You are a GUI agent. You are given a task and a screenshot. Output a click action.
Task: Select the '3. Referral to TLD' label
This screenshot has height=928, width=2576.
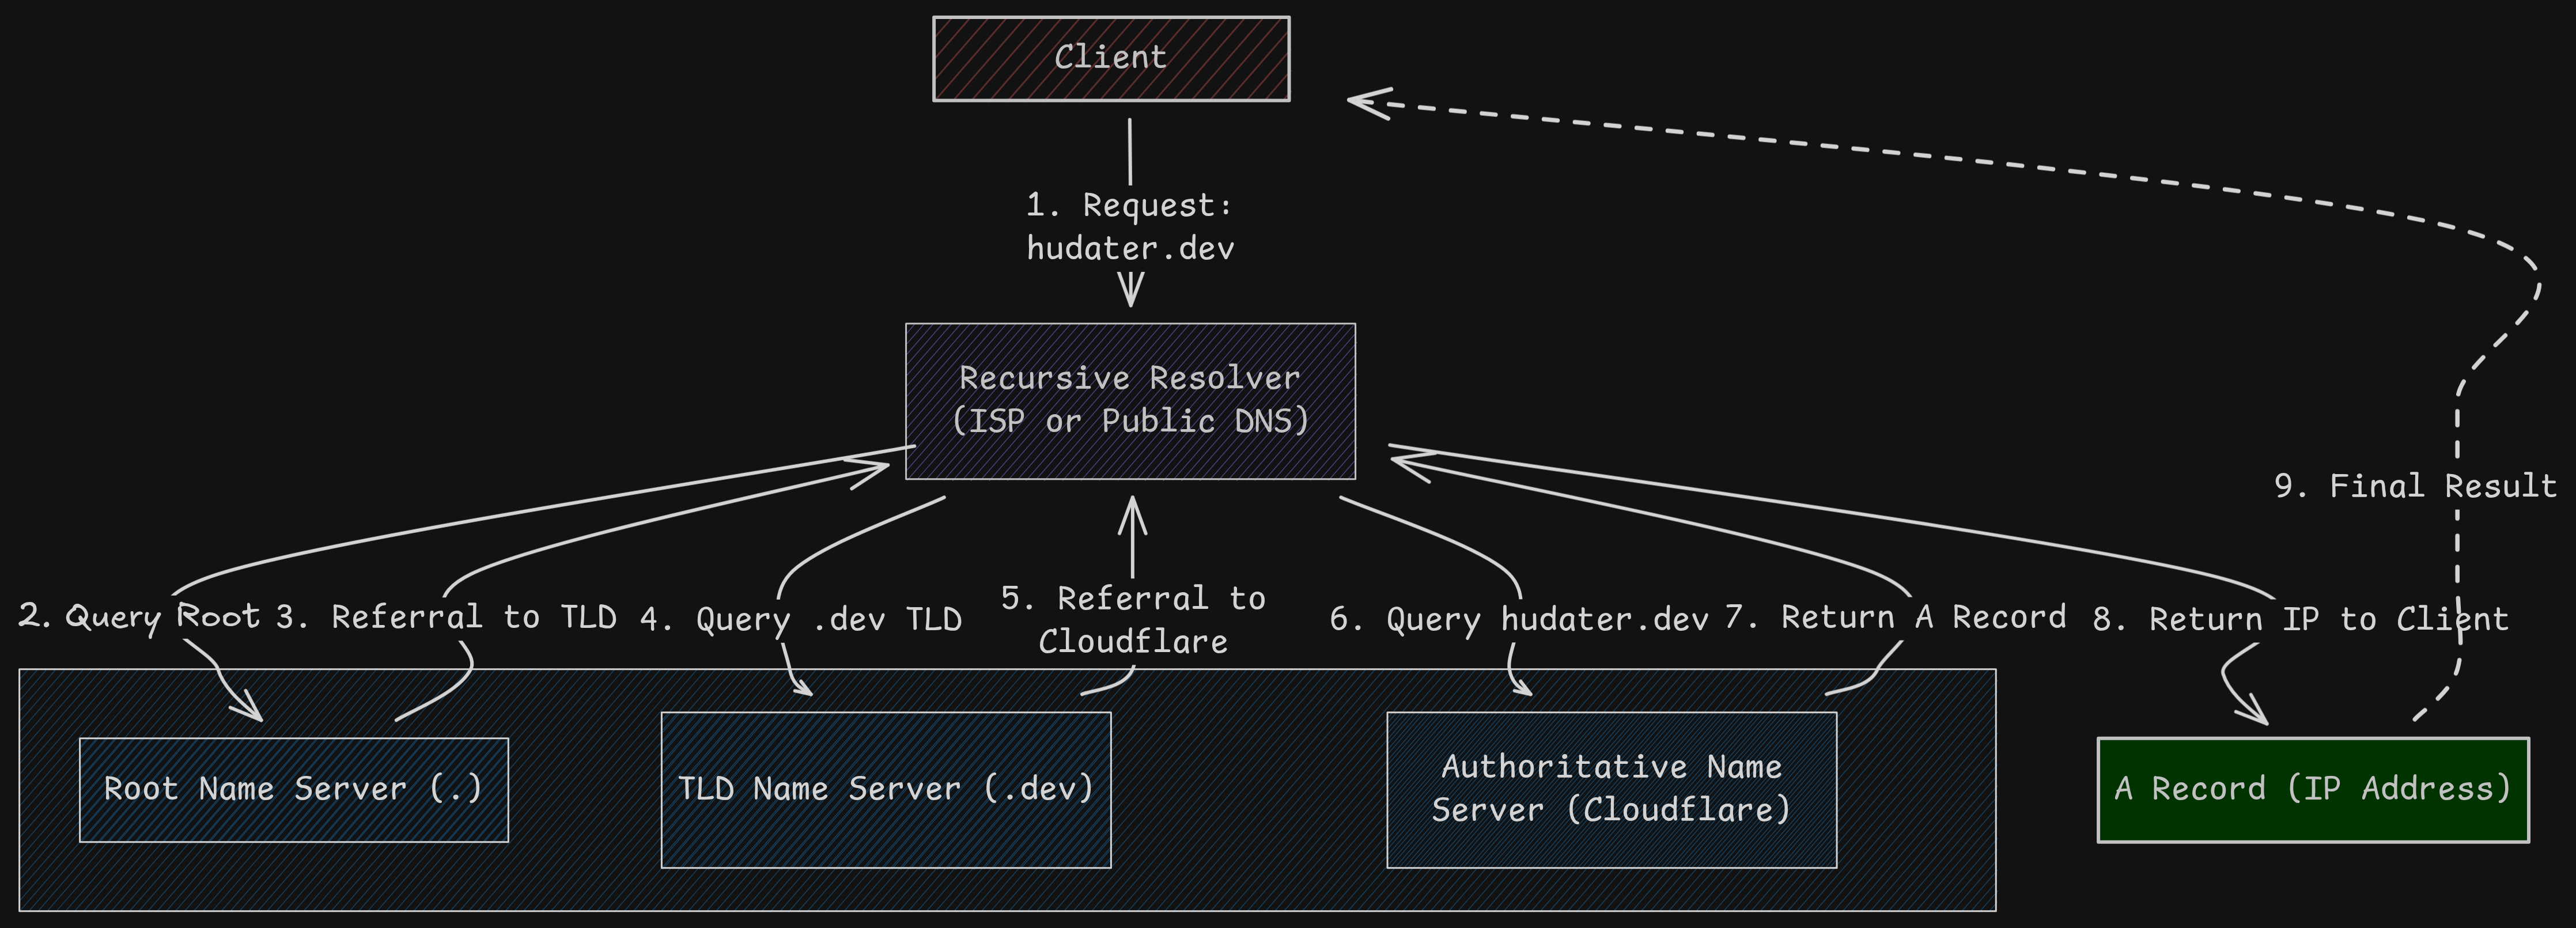pyautogui.click(x=449, y=617)
